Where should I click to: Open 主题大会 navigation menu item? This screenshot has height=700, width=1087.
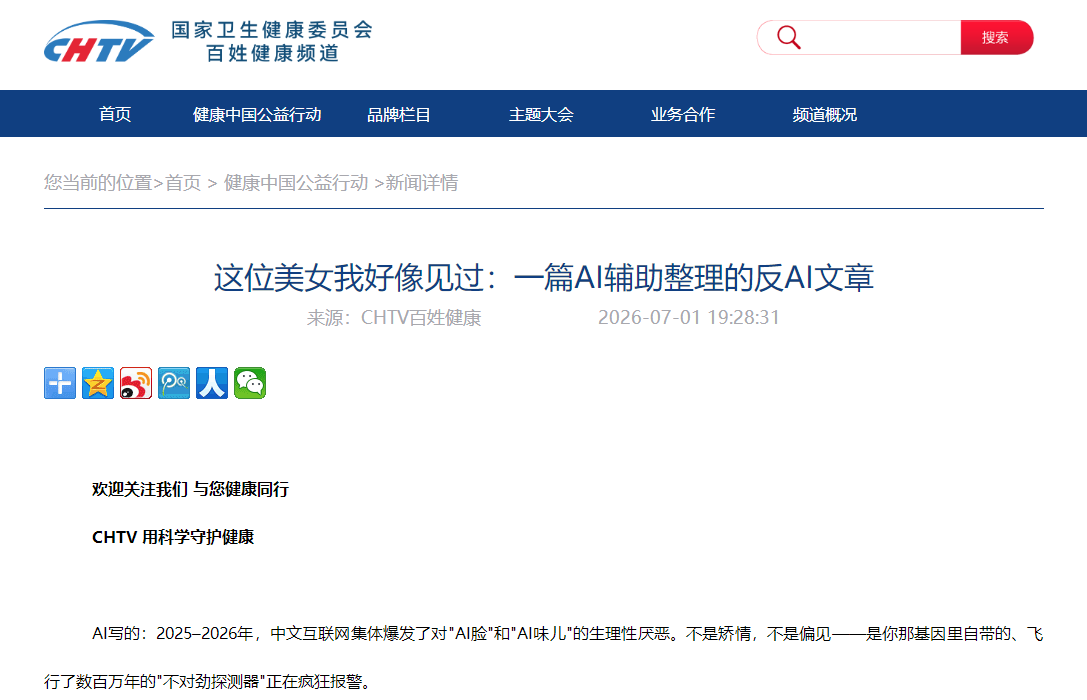(541, 114)
